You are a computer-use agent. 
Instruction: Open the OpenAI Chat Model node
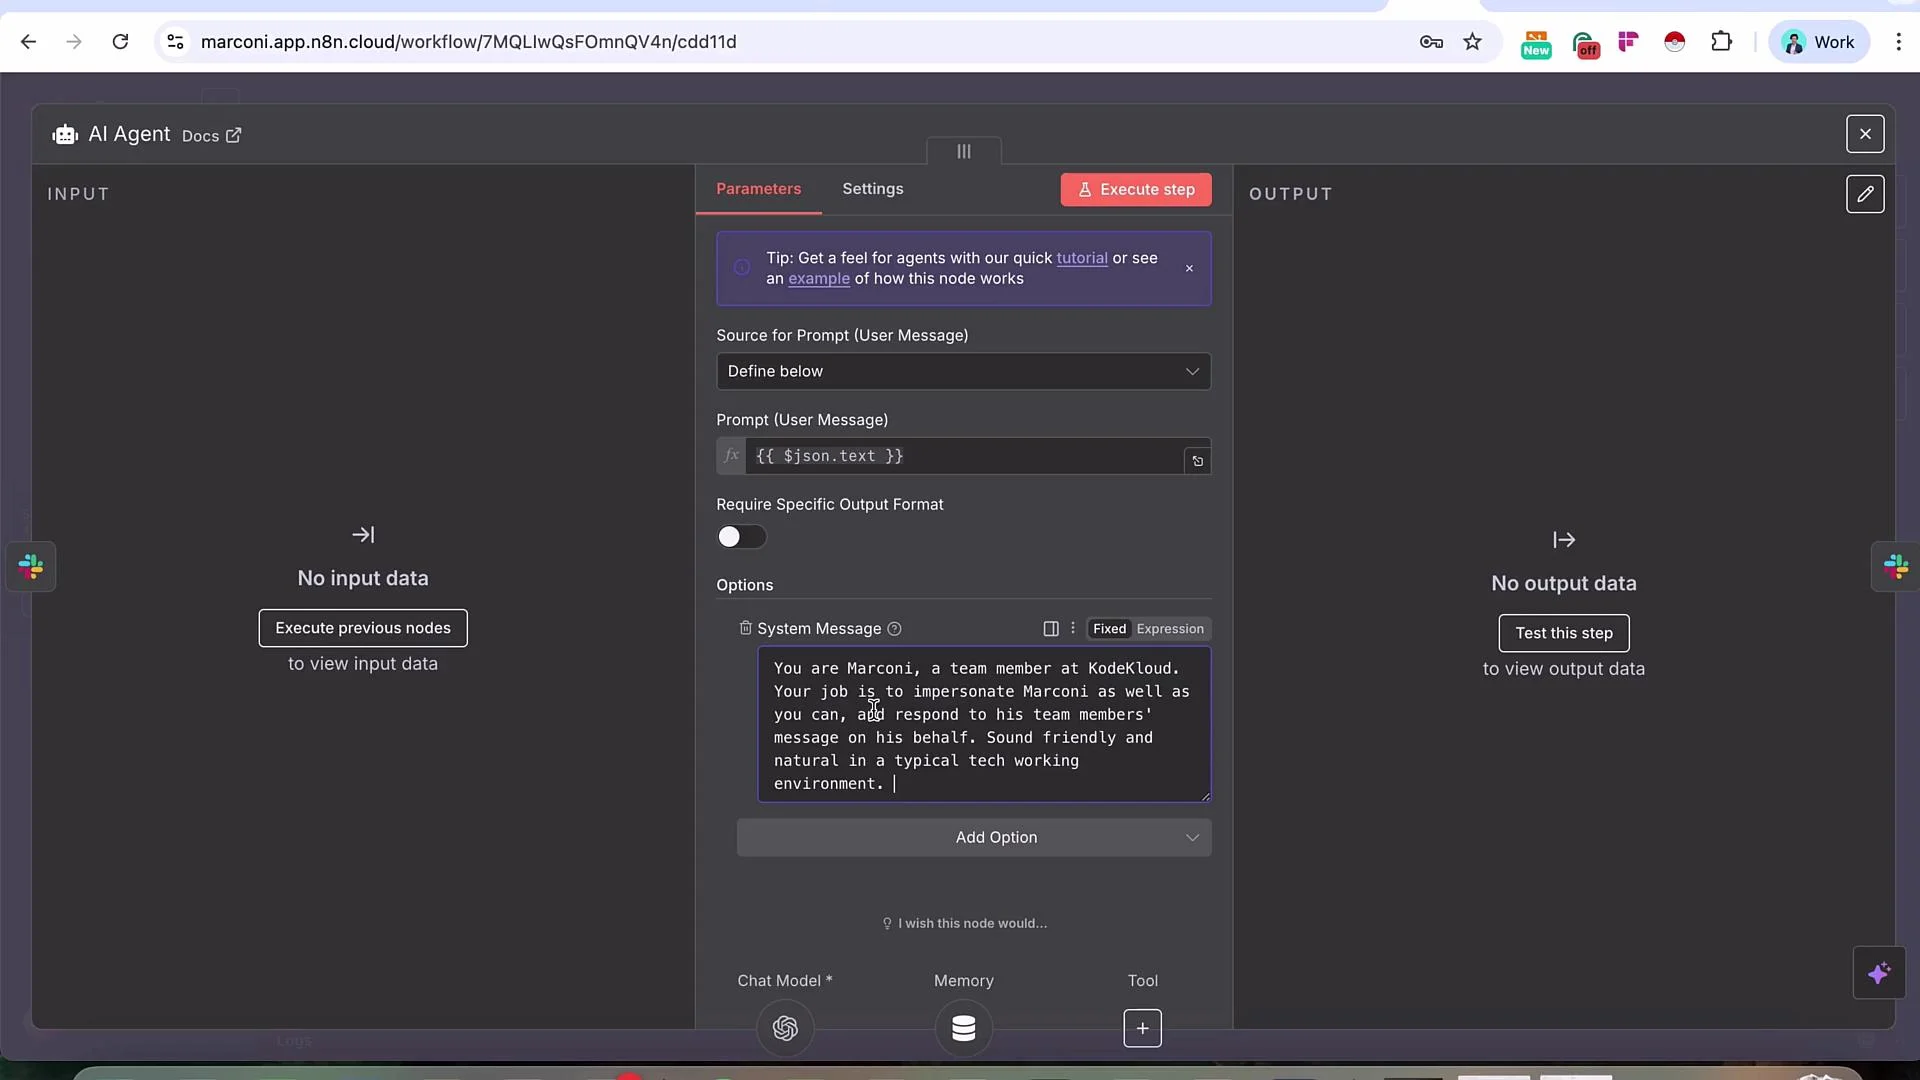point(785,1028)
